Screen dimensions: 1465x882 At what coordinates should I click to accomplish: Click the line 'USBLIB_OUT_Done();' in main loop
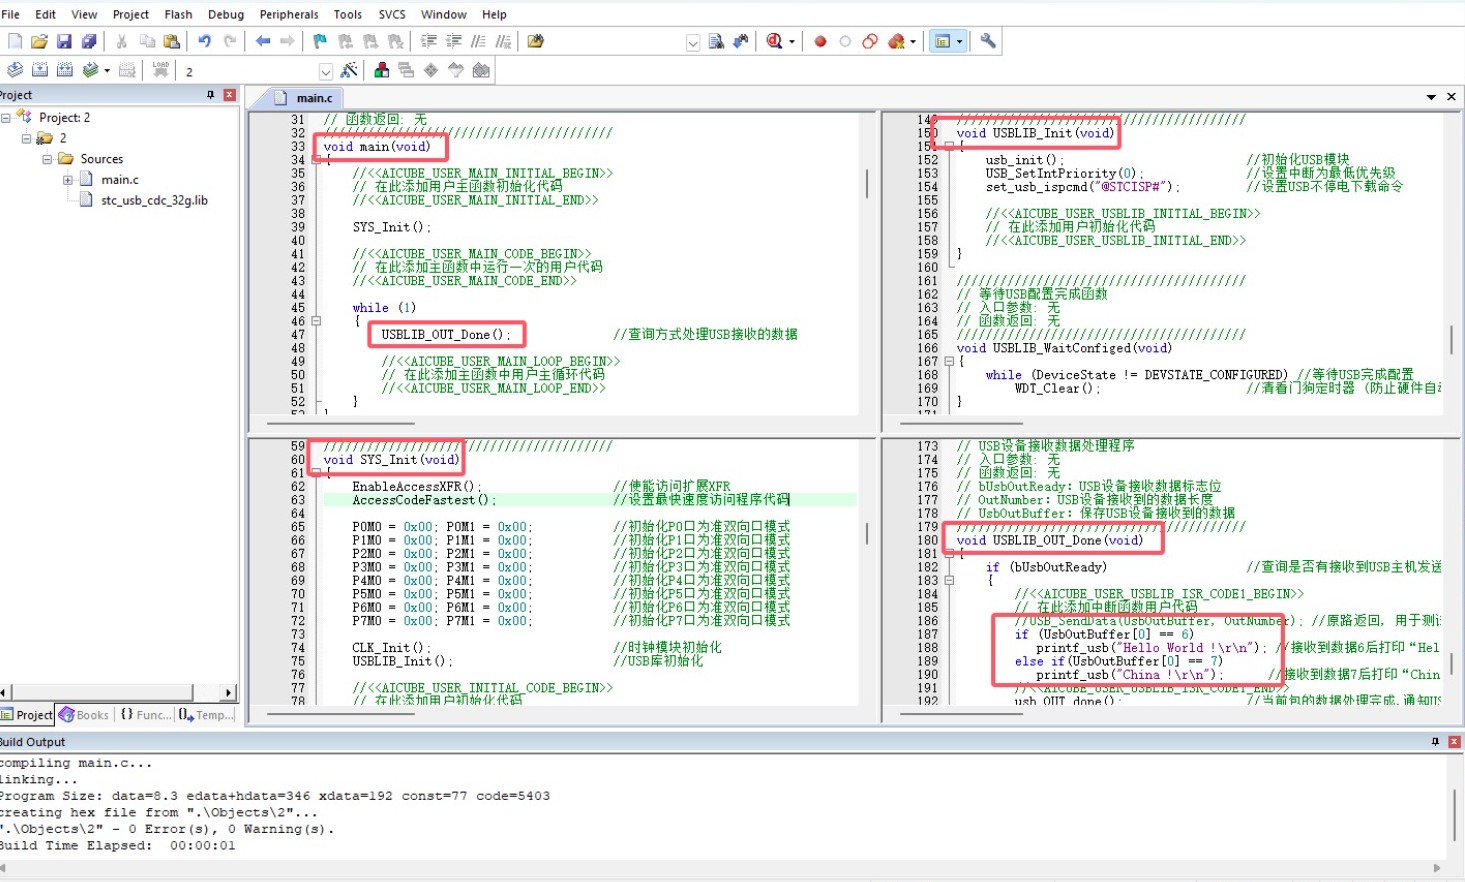coord(446,335)
